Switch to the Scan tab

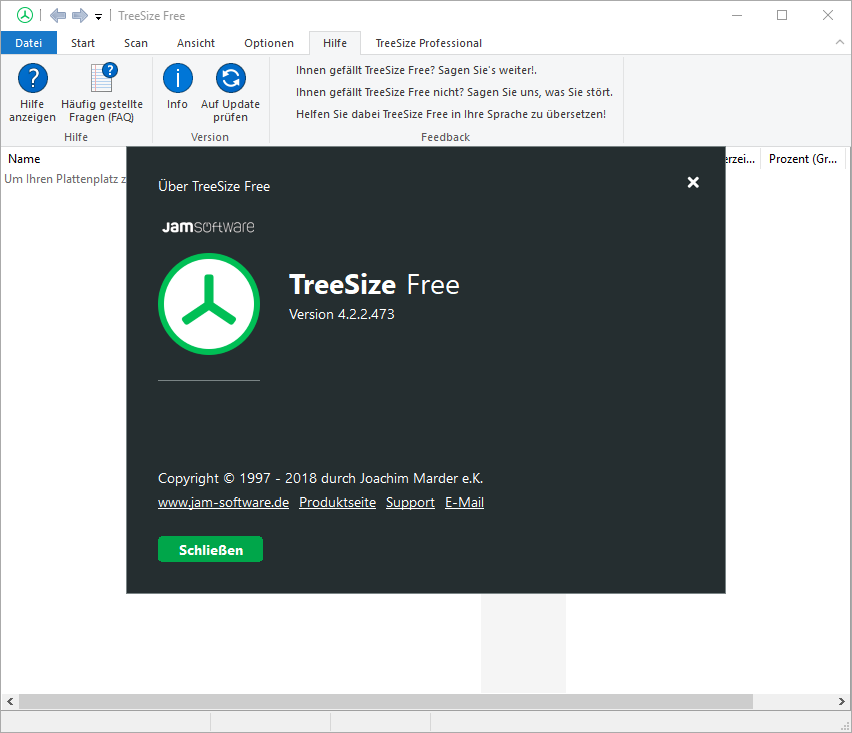pyautogui.click(x=136, y=43)
